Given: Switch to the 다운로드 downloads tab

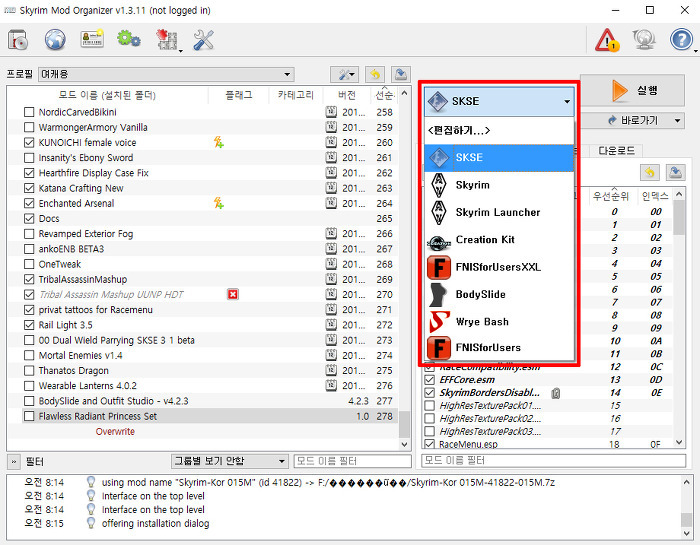Looking at the screenshot, I should 616,150.
